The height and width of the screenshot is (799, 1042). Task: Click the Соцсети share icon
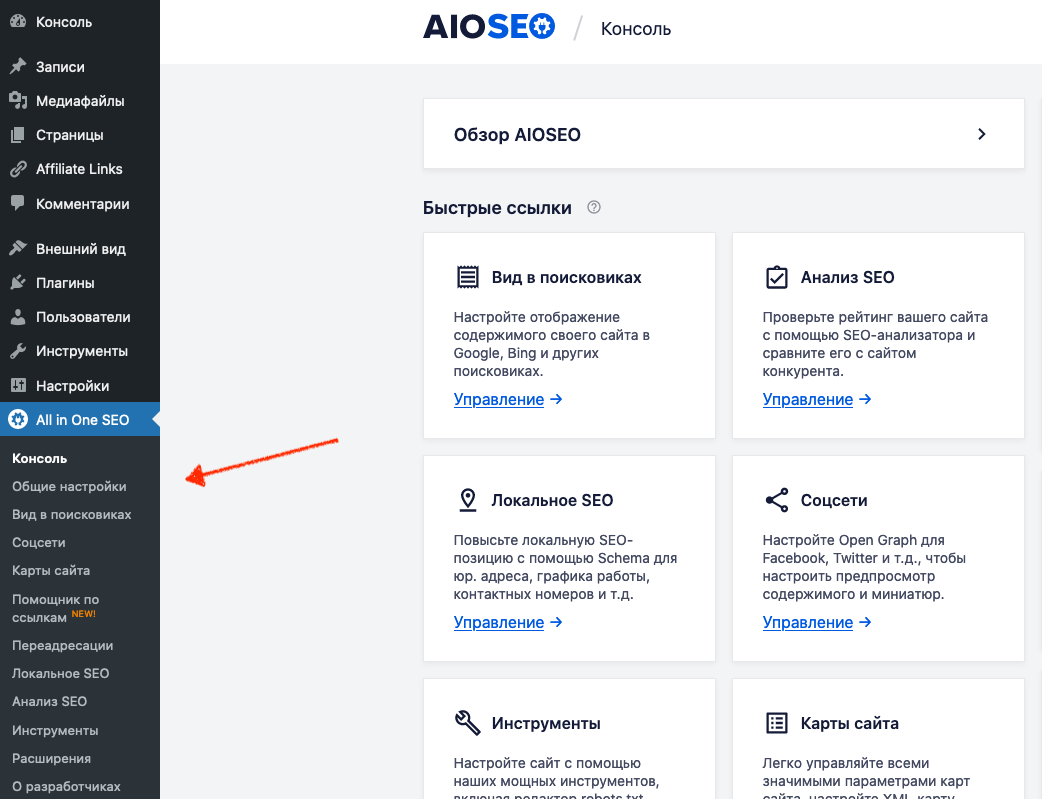click(777, 500)
